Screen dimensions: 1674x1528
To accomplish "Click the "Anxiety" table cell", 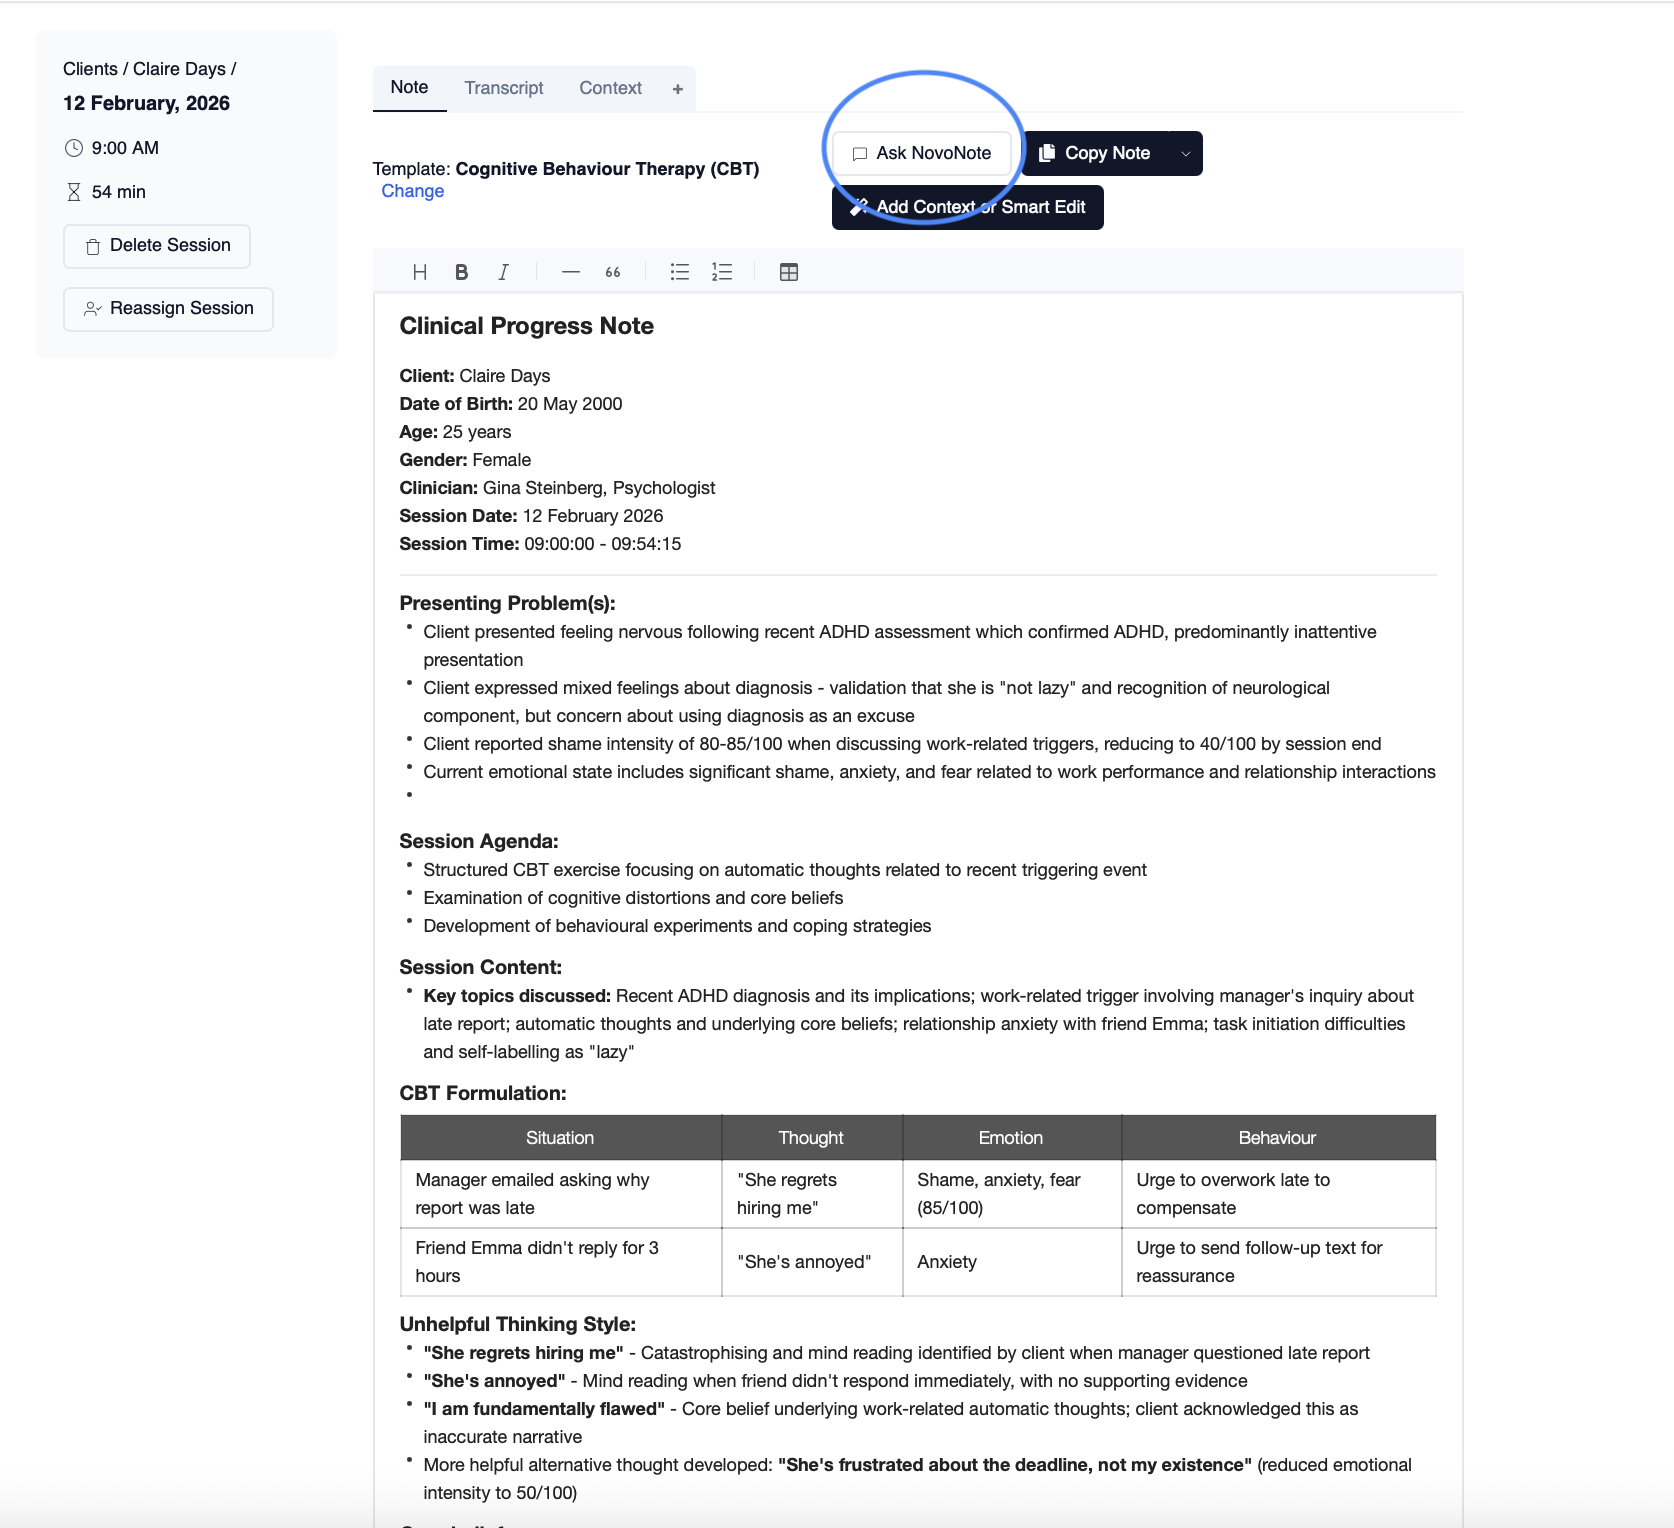I will (x=1012, y=1262).
